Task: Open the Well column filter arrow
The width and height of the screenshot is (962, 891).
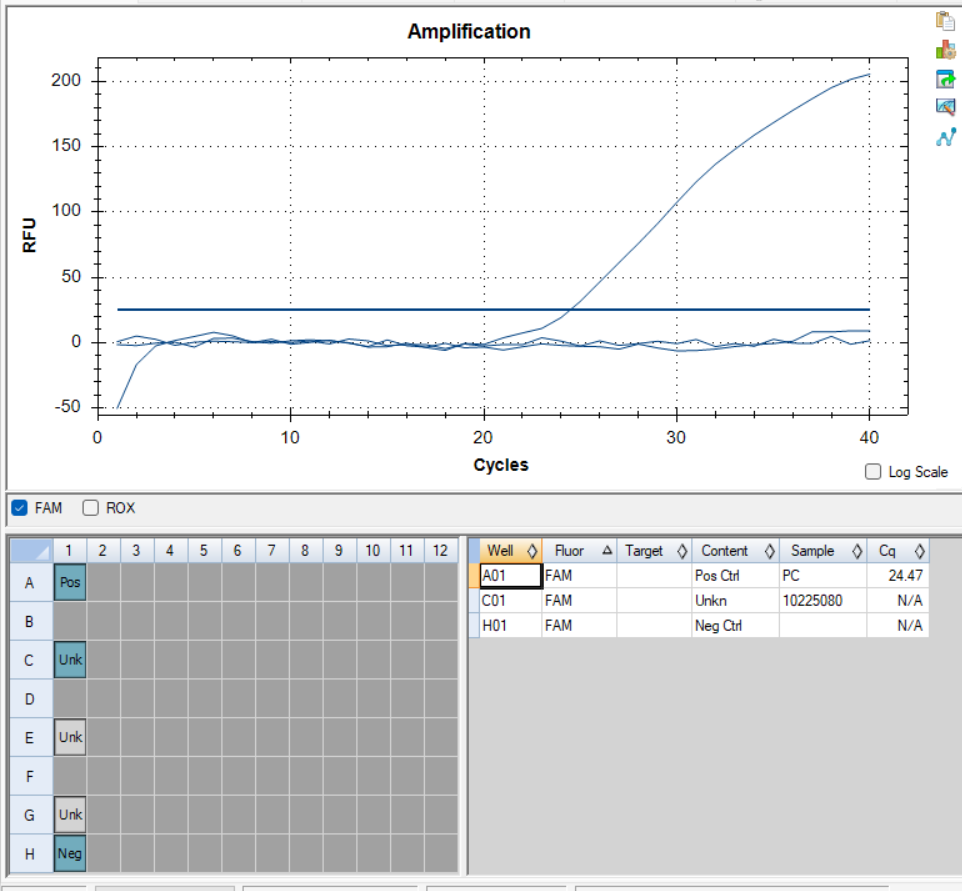Action: [531, 551]
